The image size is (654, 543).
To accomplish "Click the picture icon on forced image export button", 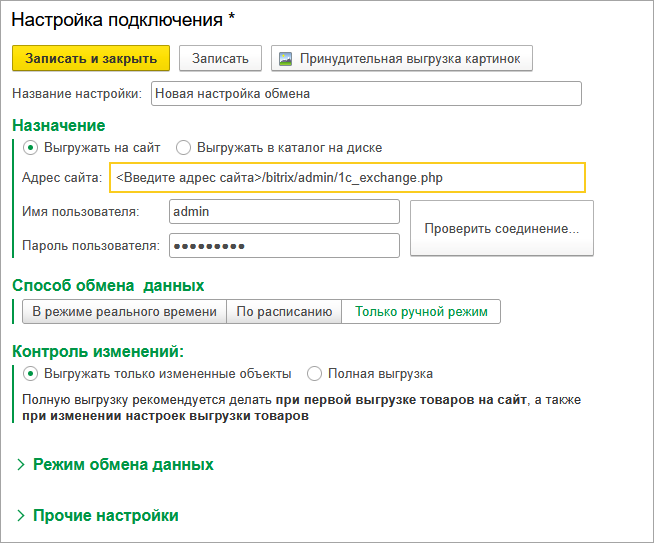I will (285, 58).
